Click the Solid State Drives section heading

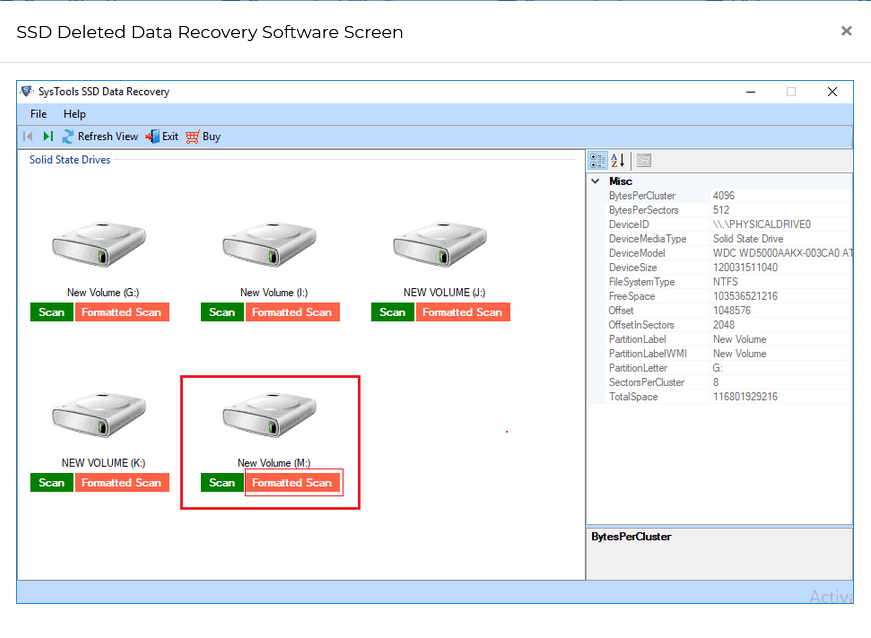70,160
